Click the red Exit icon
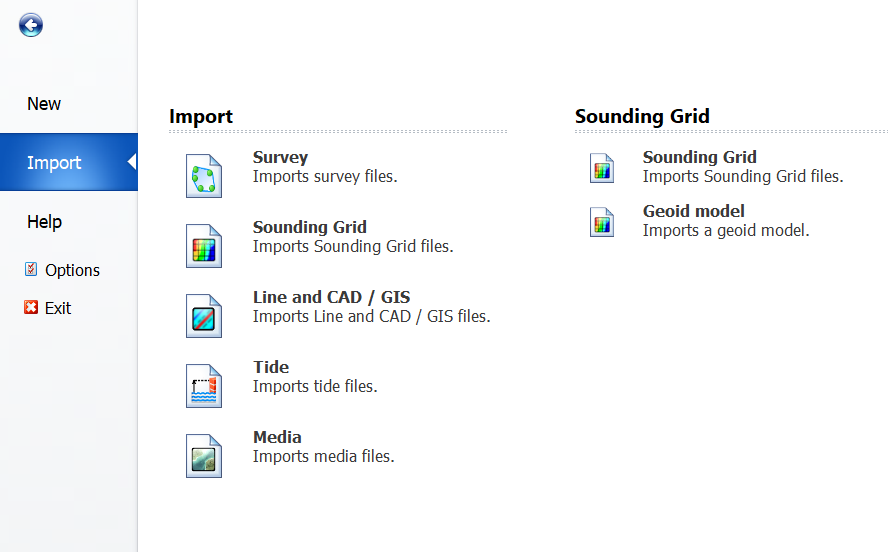 (31, 308)
